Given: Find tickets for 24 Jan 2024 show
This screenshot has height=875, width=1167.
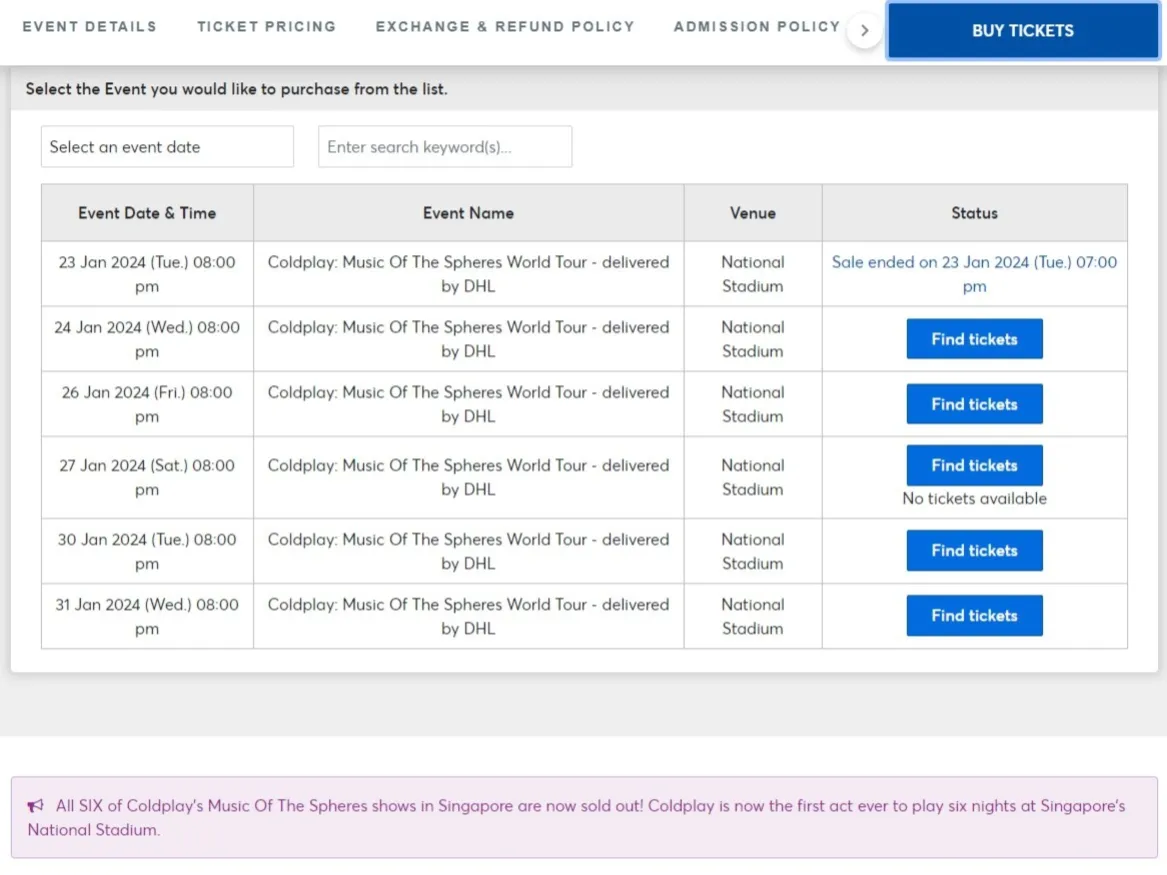Looking at the screenshot, I should (x=974, y=339).
